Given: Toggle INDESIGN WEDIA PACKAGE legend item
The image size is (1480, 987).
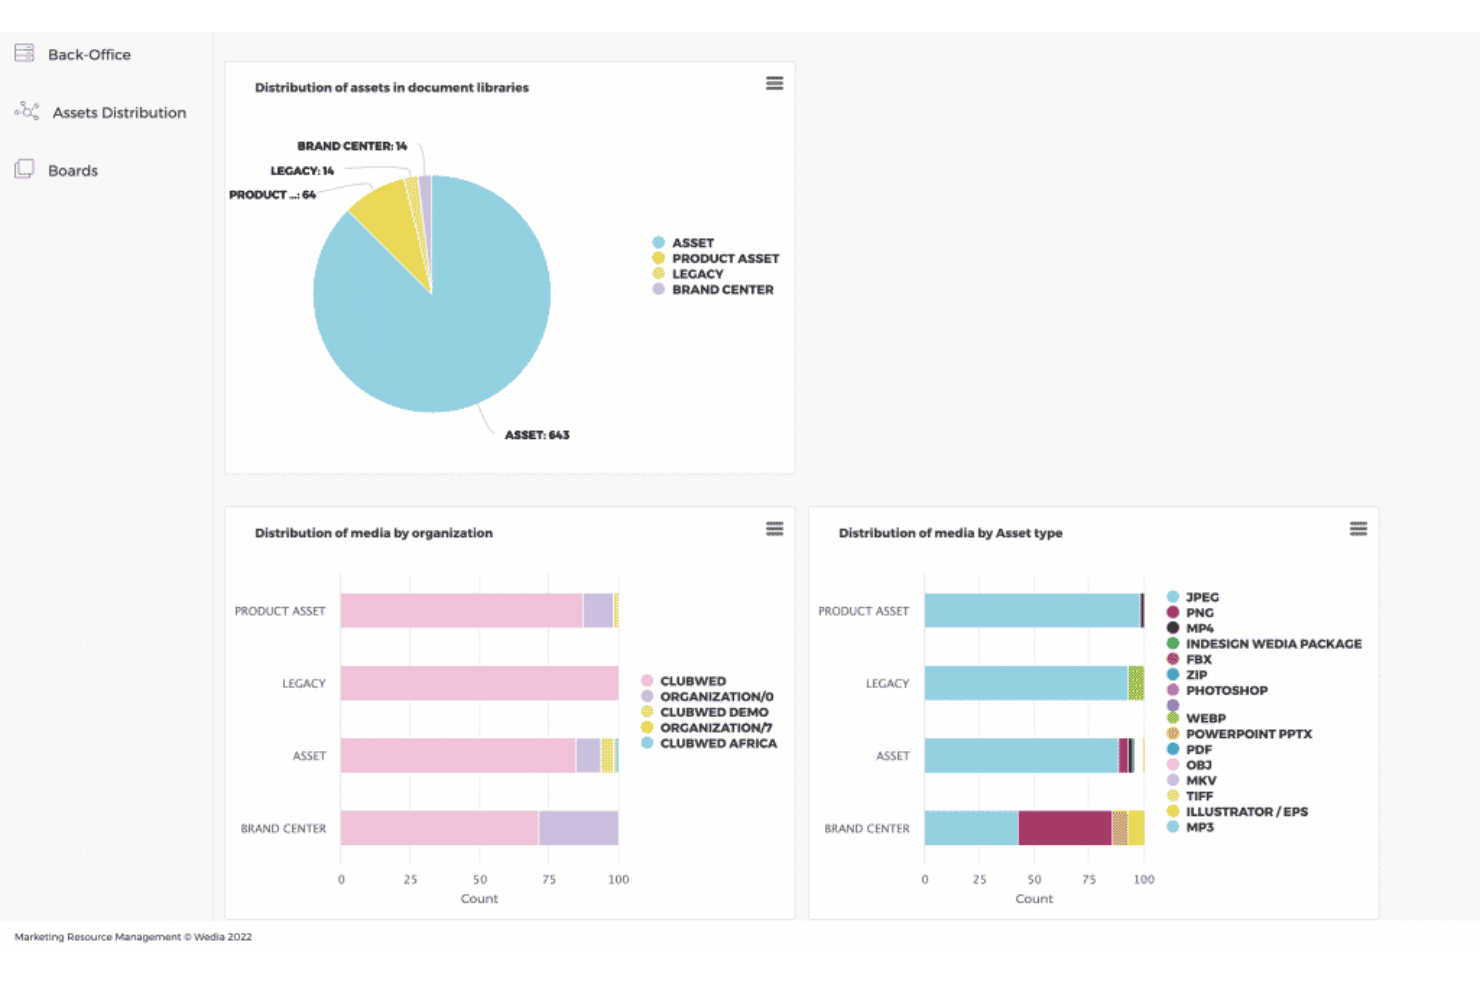Looking at the screenshot, I should point(1264,644).
